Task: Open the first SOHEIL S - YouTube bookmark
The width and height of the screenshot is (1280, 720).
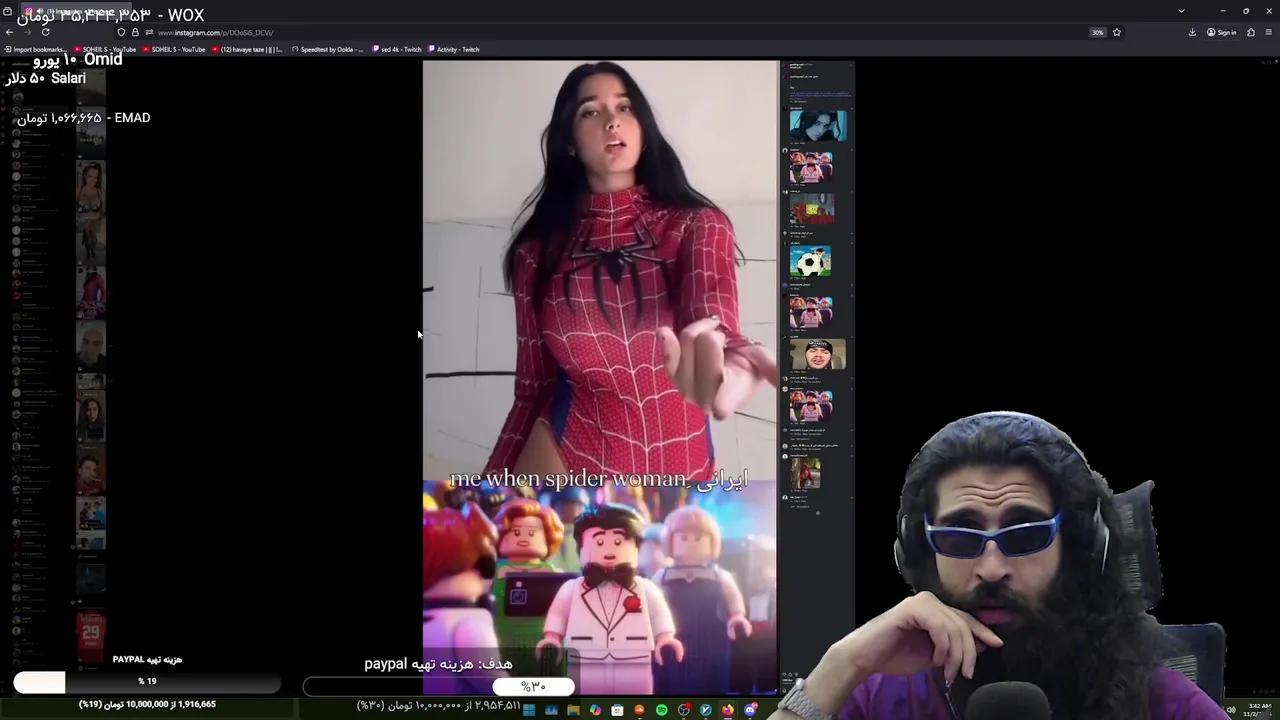Action: pos(105,49)
